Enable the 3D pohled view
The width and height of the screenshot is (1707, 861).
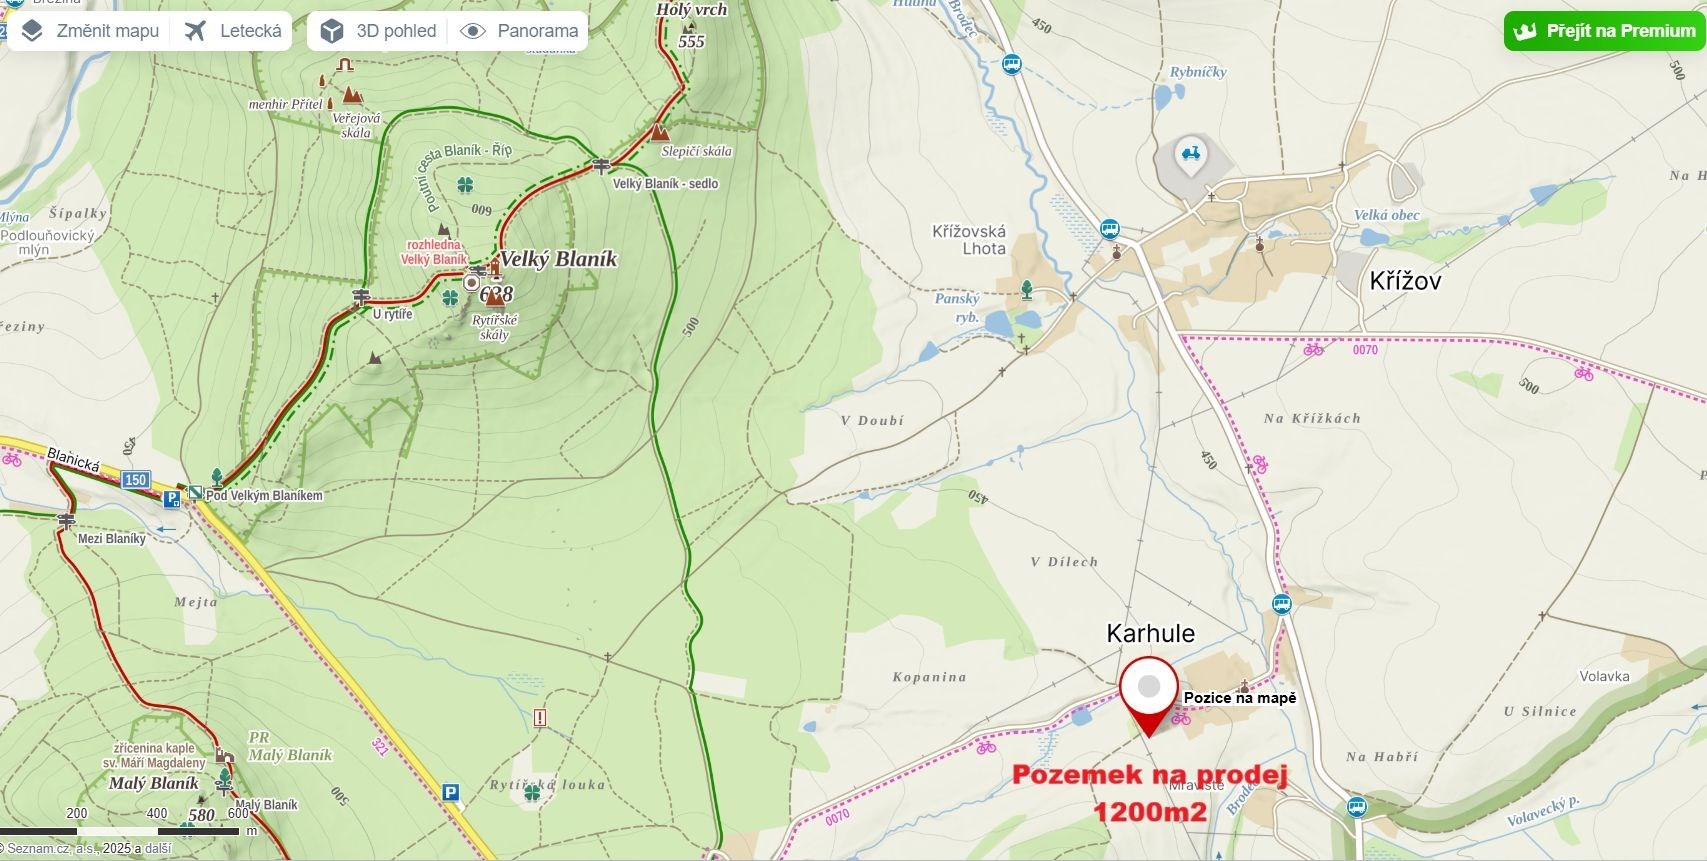pos(378,31)
